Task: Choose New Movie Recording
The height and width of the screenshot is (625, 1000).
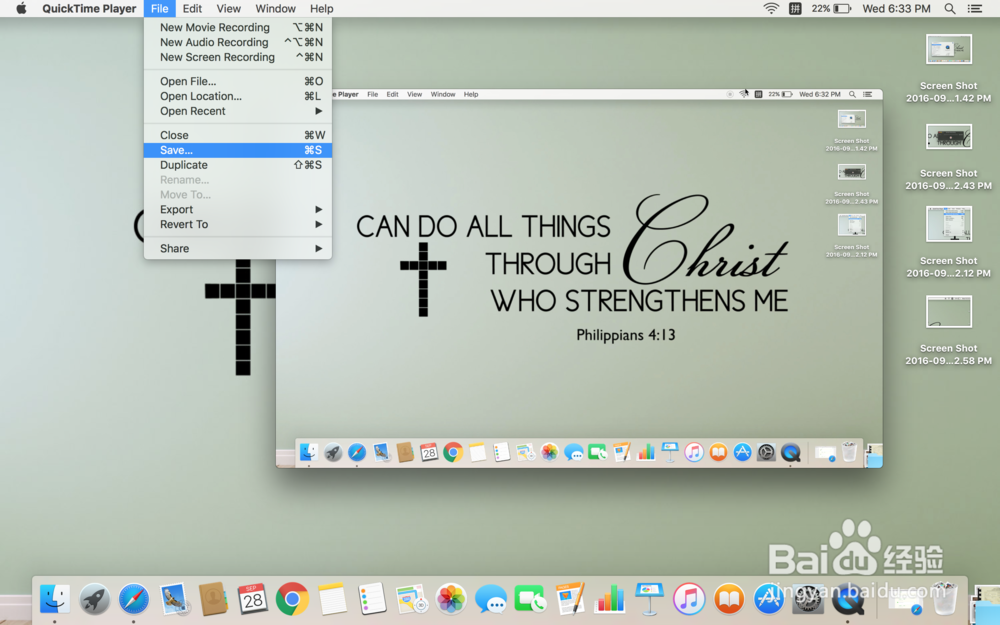Action: pos(238,27)
